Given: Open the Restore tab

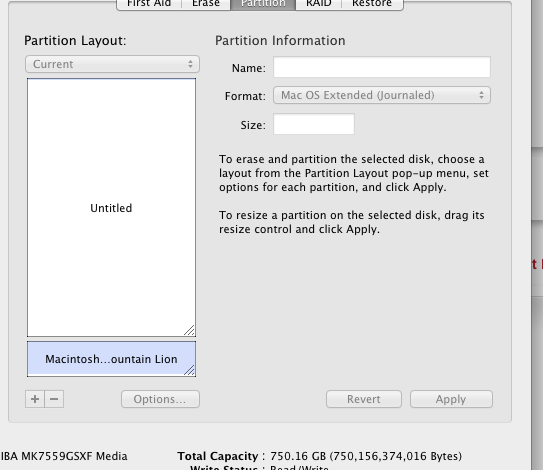Looking at the screenshot, I should tap(372, 4).
